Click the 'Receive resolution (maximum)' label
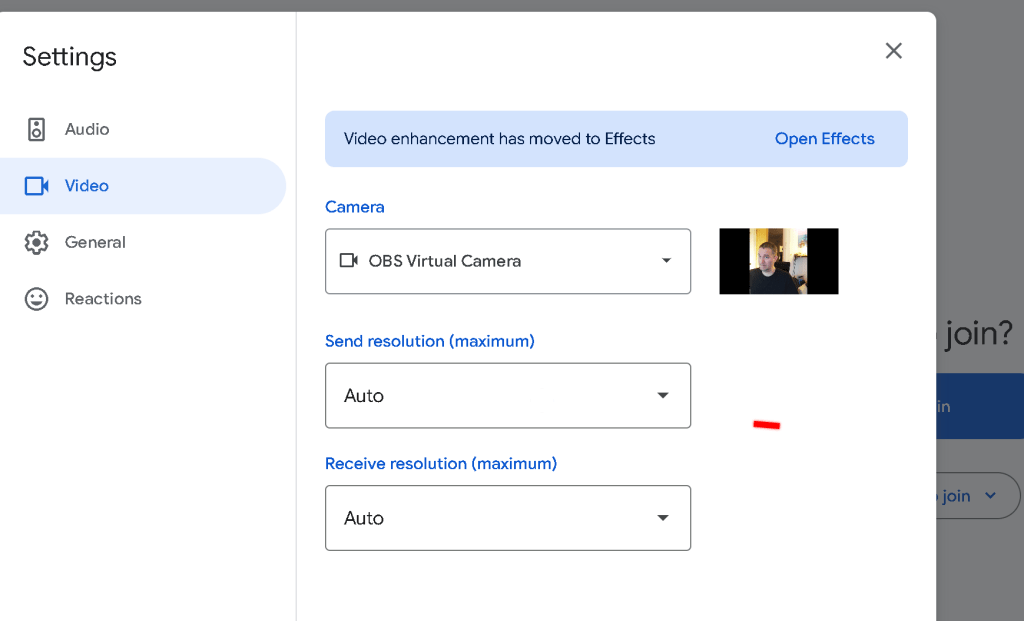This screenshot has height=621, width=1024. pyautogui.click(x=441, y=464)
